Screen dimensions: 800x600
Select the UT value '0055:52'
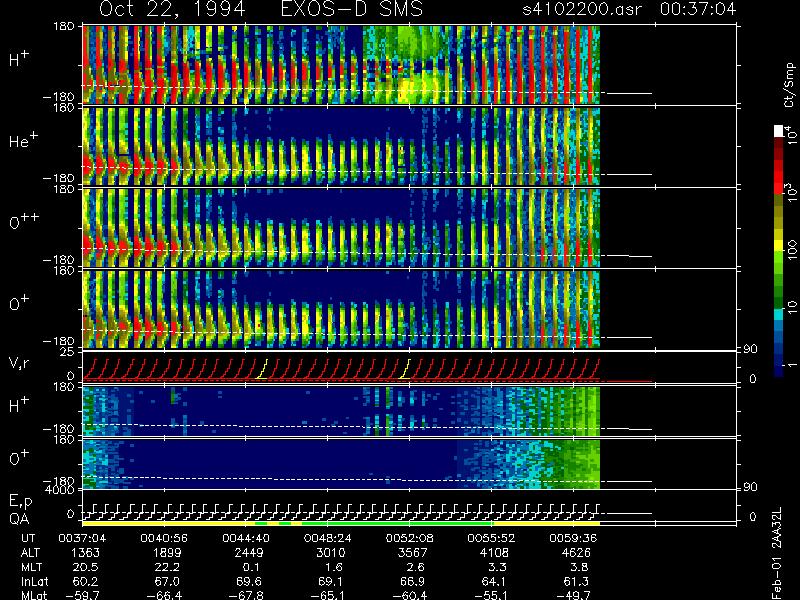pos(491,538)
